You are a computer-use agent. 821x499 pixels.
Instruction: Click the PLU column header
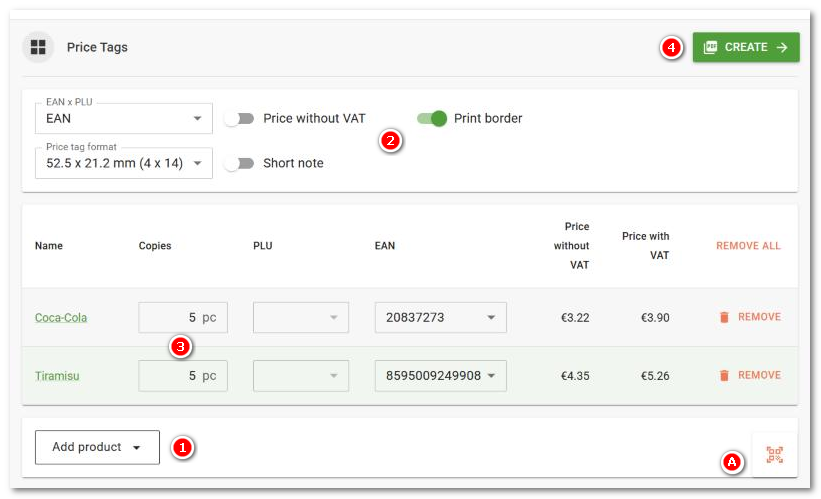click(x=263, y=246)
